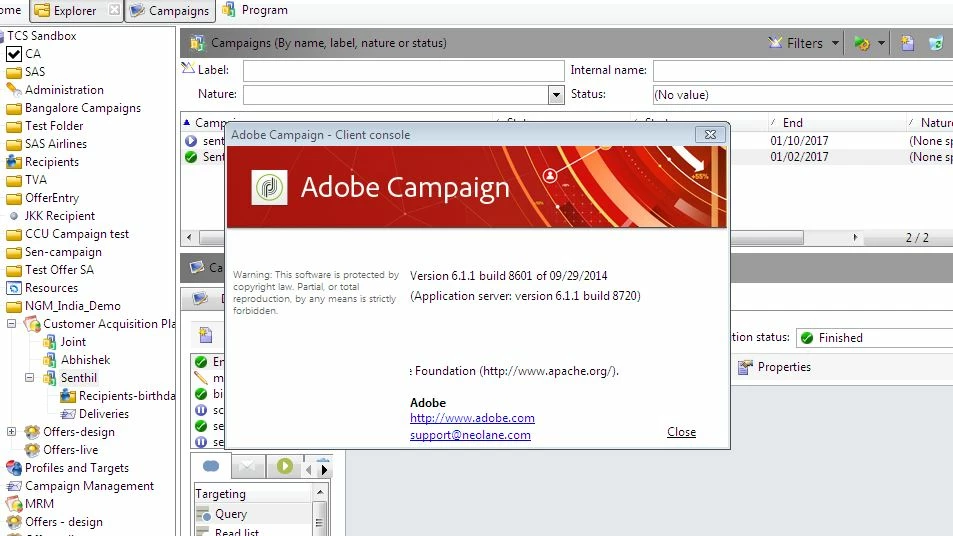
Task: Open the Program tab
Action: click(255, 10)
